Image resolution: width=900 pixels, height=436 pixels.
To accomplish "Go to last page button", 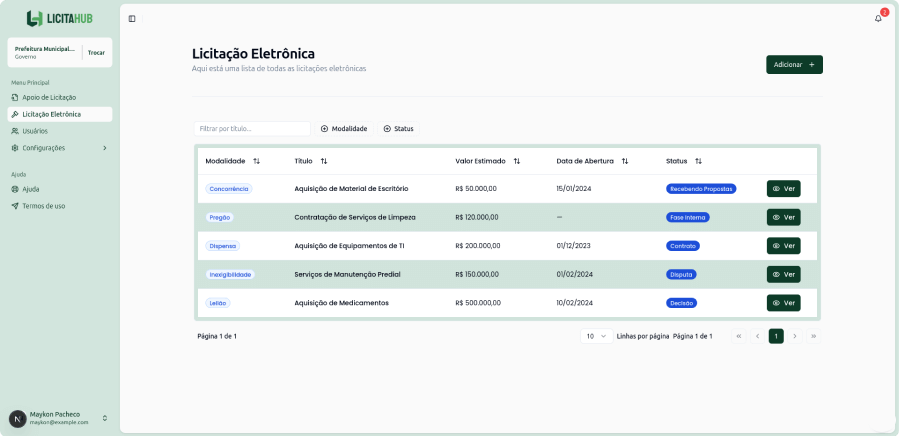I will point(813,336).
